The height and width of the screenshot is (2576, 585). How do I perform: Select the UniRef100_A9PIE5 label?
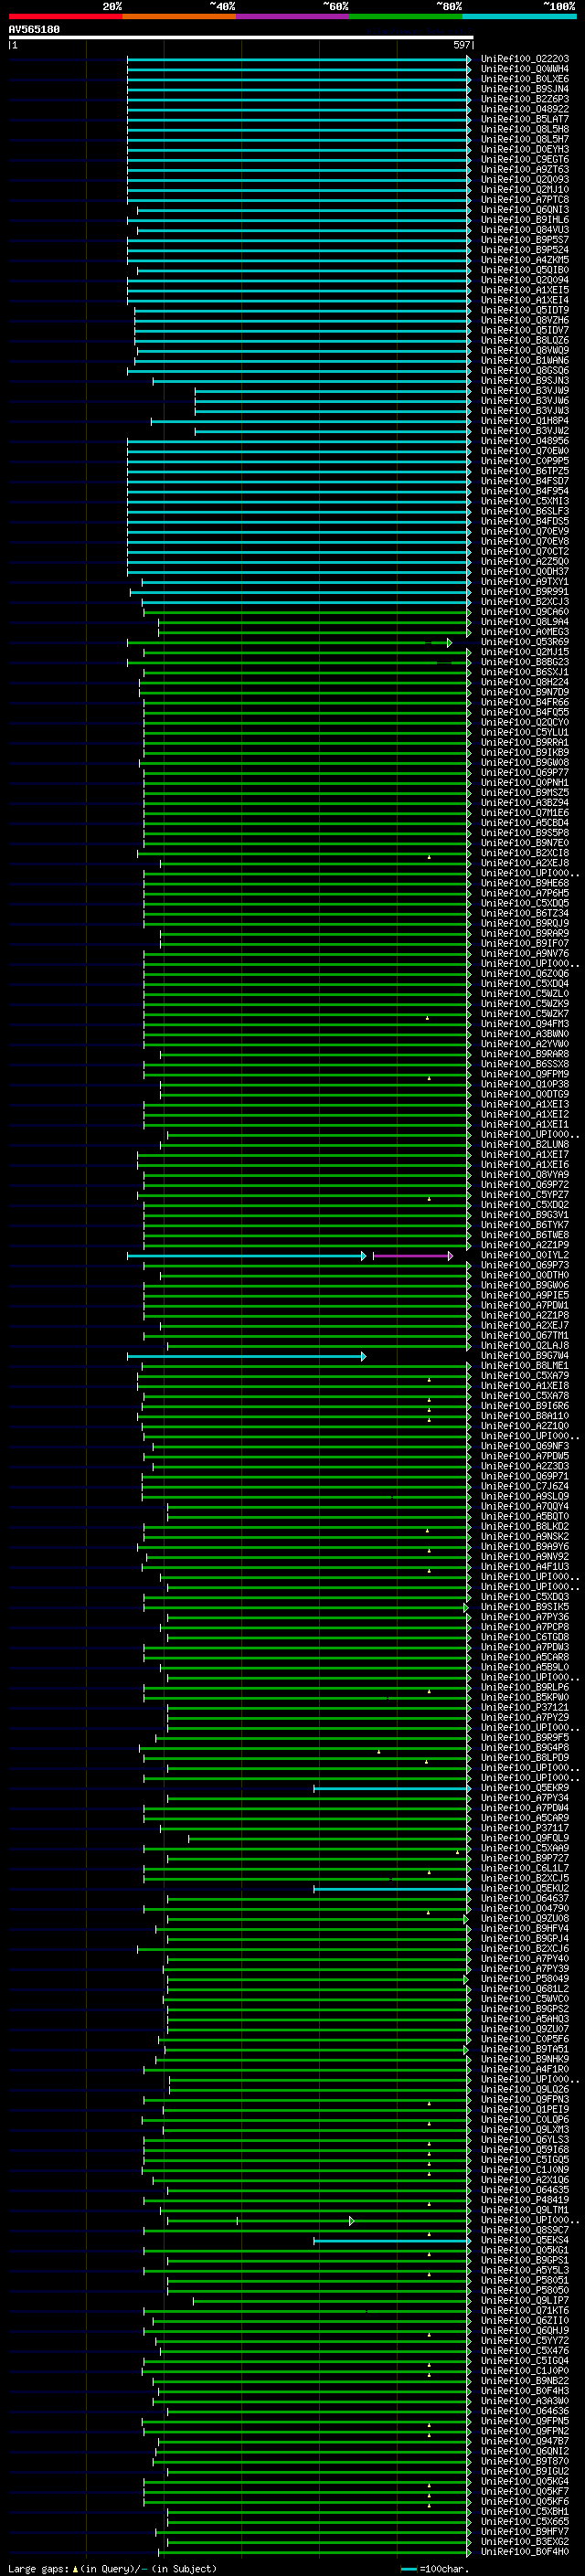click(525, 1296)
